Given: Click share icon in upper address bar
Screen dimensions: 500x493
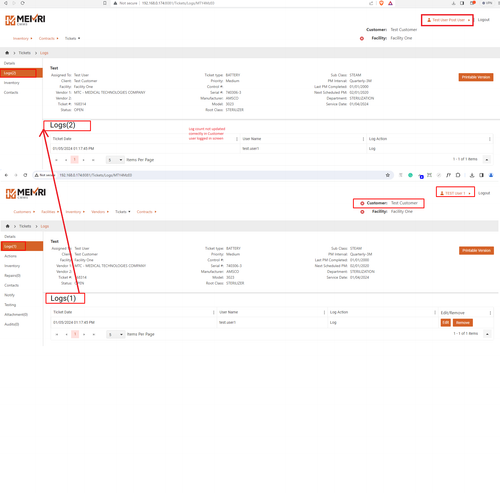Looking at the screenshot, I should coord(371,3).
